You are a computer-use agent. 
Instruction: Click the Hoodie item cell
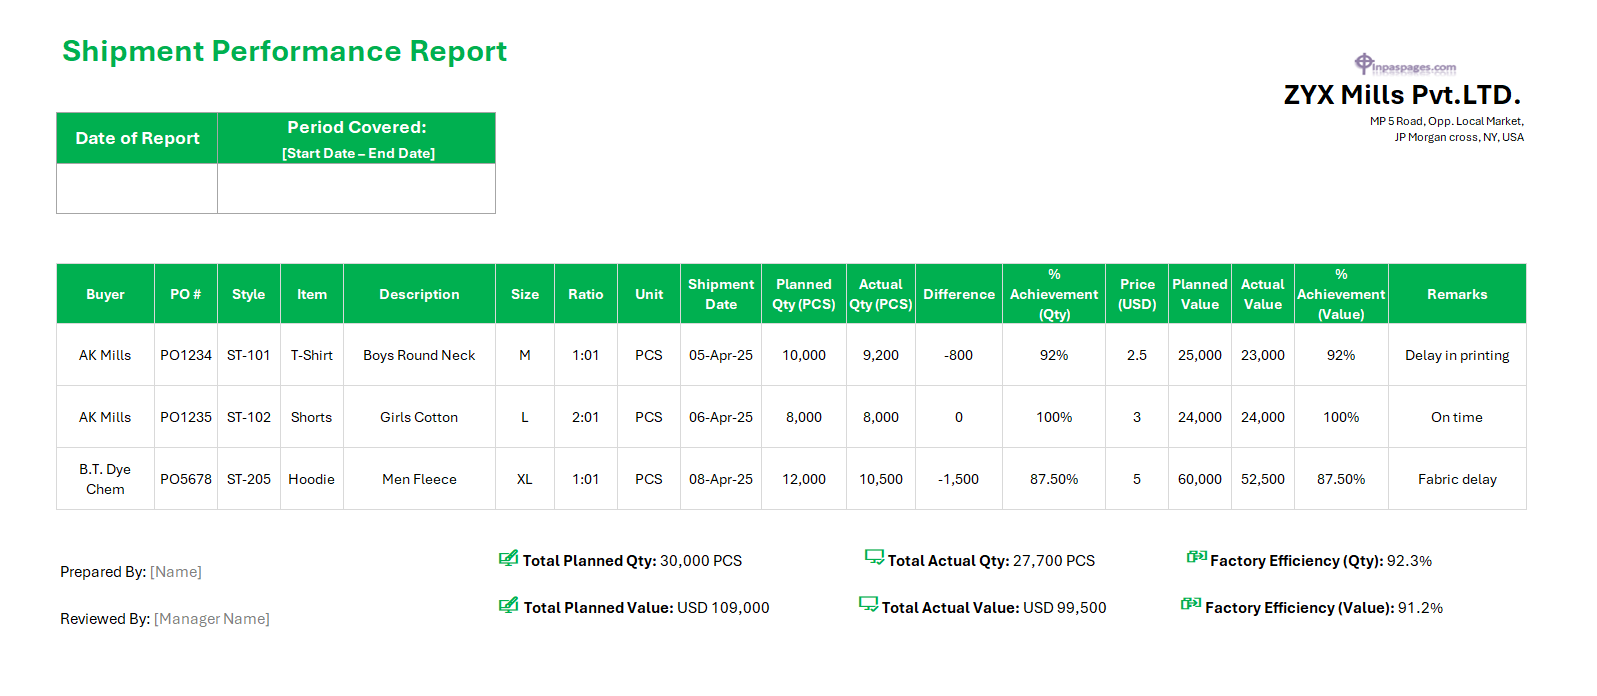tap(311, 479)
